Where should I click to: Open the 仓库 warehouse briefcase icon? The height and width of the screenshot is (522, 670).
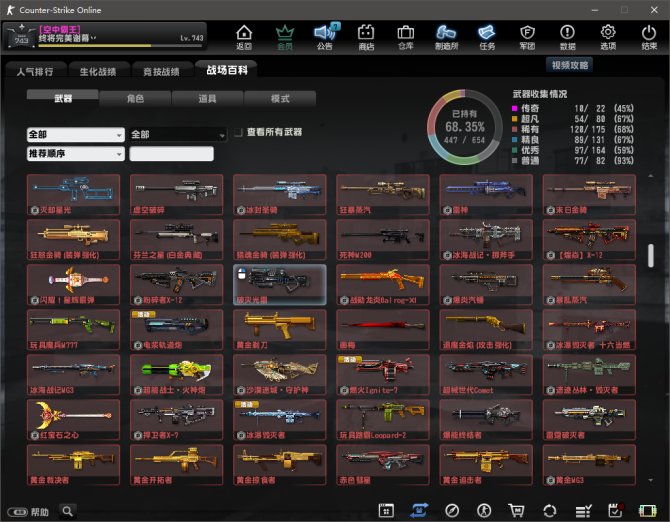[x=406, y=37]
